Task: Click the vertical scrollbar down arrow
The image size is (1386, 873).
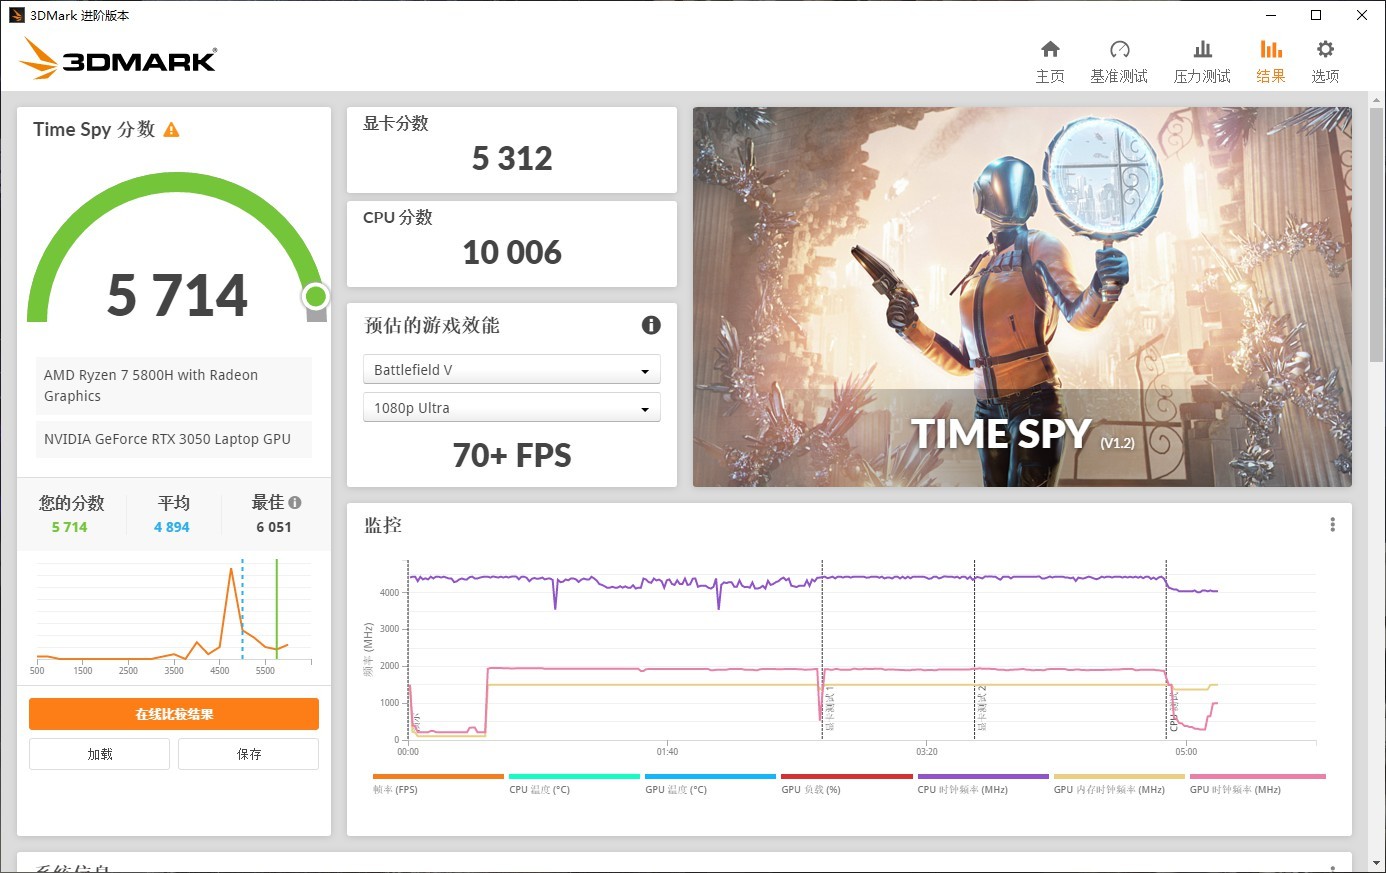Action: 1377,863
